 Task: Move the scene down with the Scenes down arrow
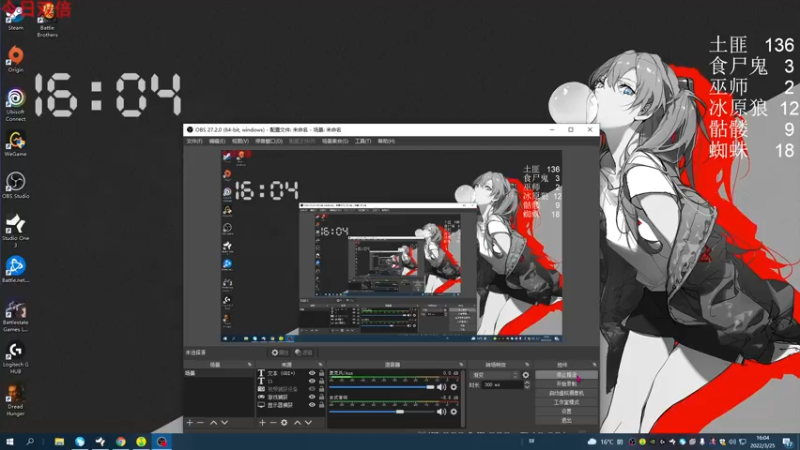[x=224, y=422]
